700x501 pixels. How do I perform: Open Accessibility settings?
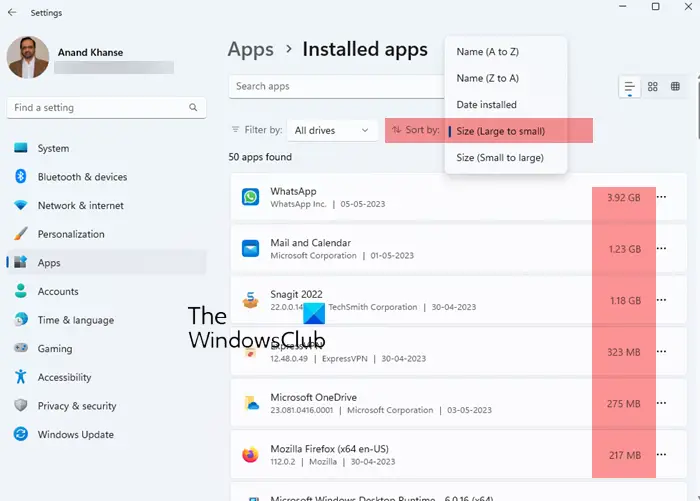[x=106, y=377]
